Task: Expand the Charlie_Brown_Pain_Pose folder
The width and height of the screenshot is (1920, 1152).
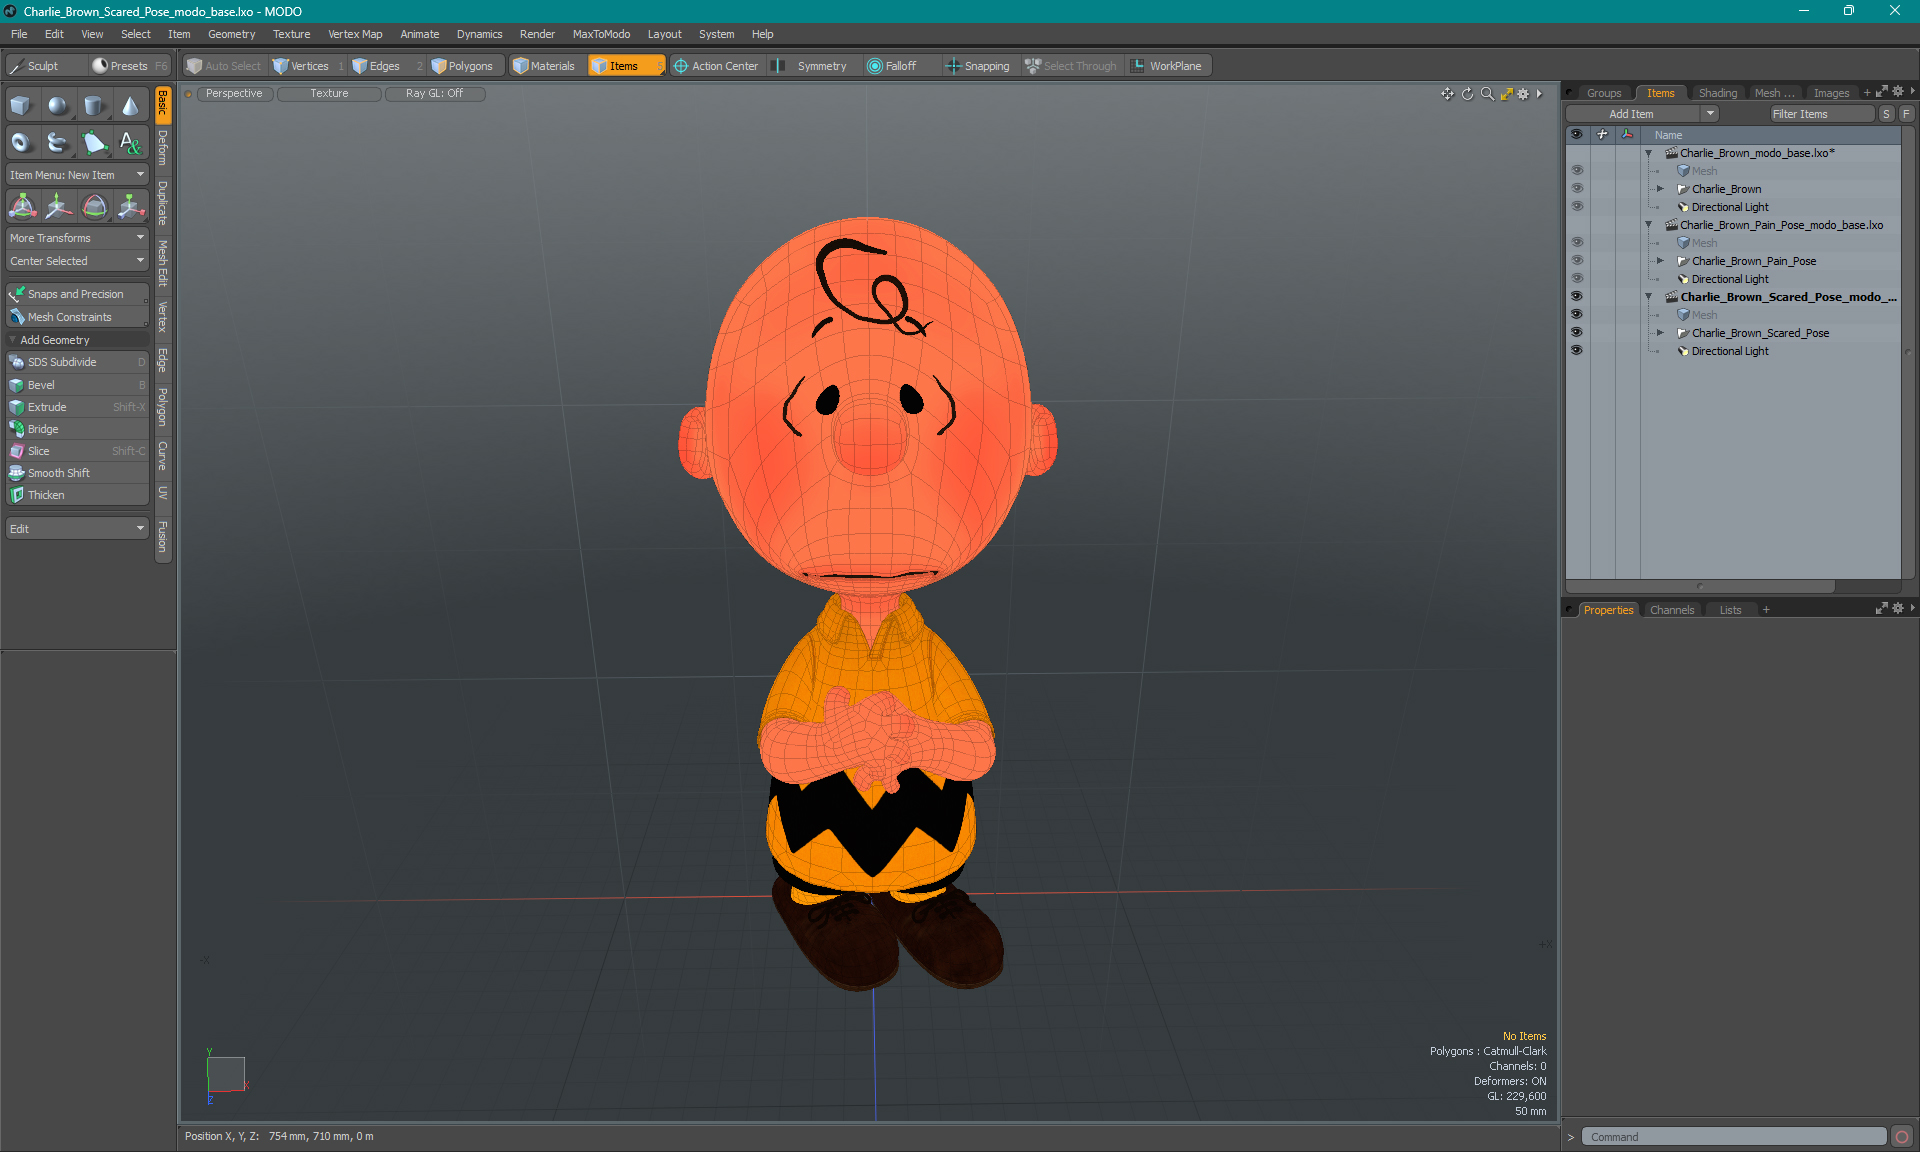Action: (x=1660, y=261)
